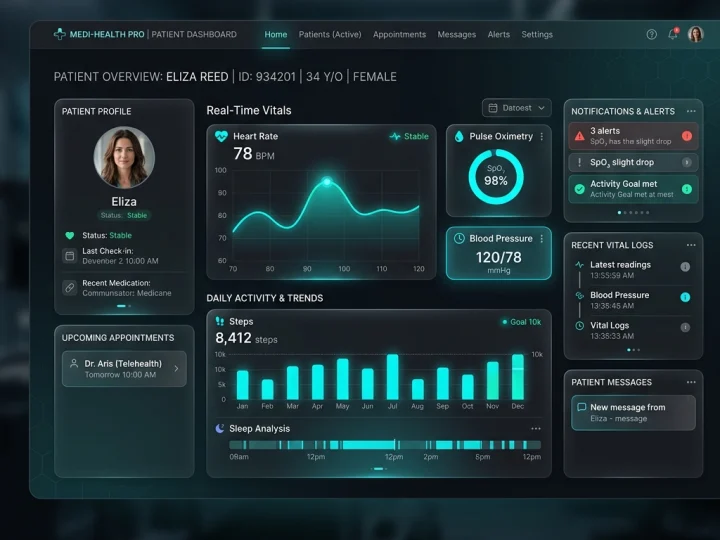
Task: Click the heart rate chart peak marker
Action: [327, 182]
